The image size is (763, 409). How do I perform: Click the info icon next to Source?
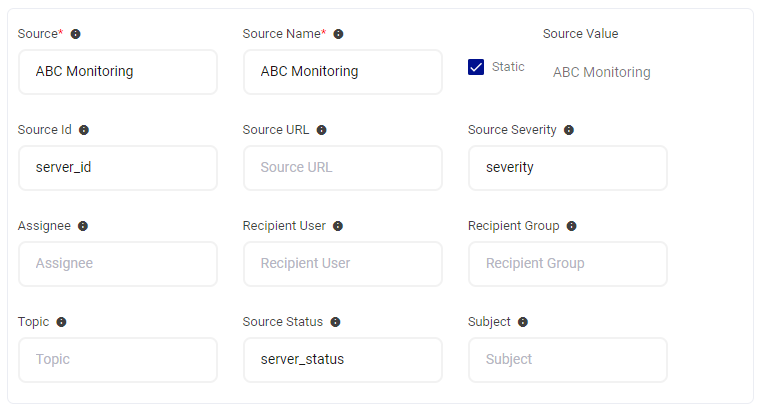point(76,34)
